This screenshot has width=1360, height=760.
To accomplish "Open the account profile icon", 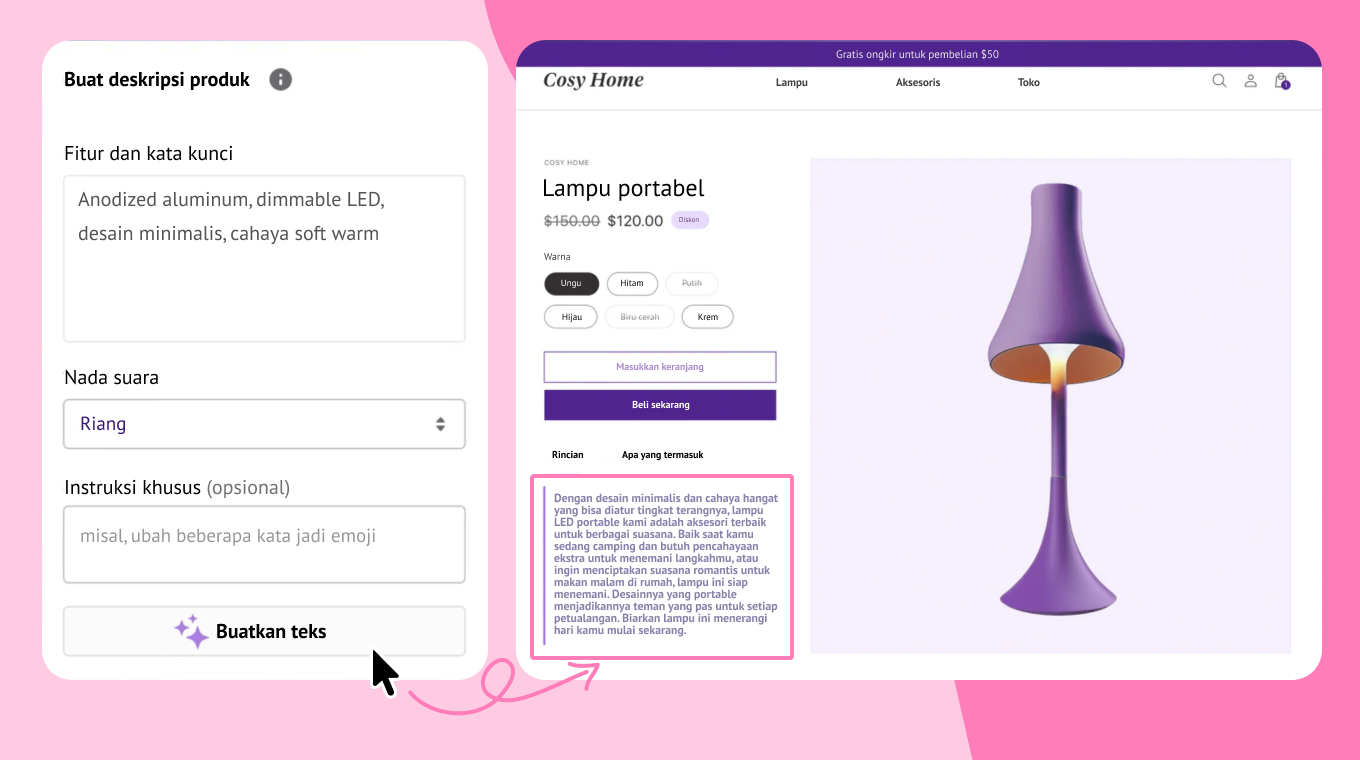I will coord(1250,81).
